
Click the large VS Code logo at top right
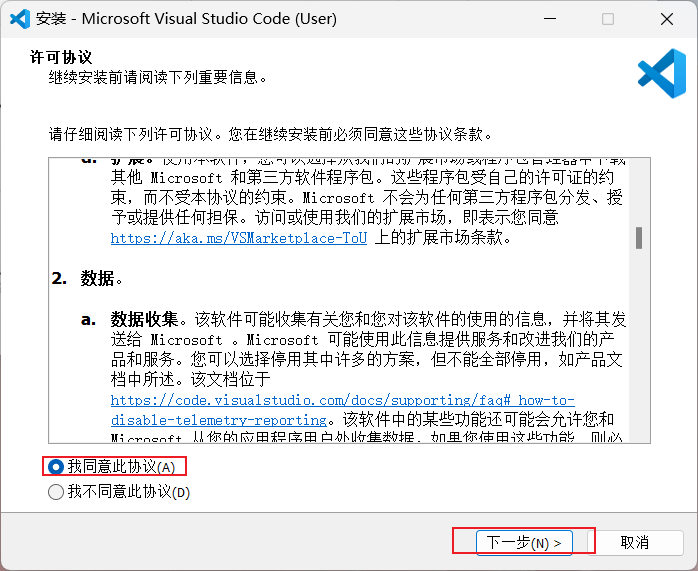(x=662, y=73)
